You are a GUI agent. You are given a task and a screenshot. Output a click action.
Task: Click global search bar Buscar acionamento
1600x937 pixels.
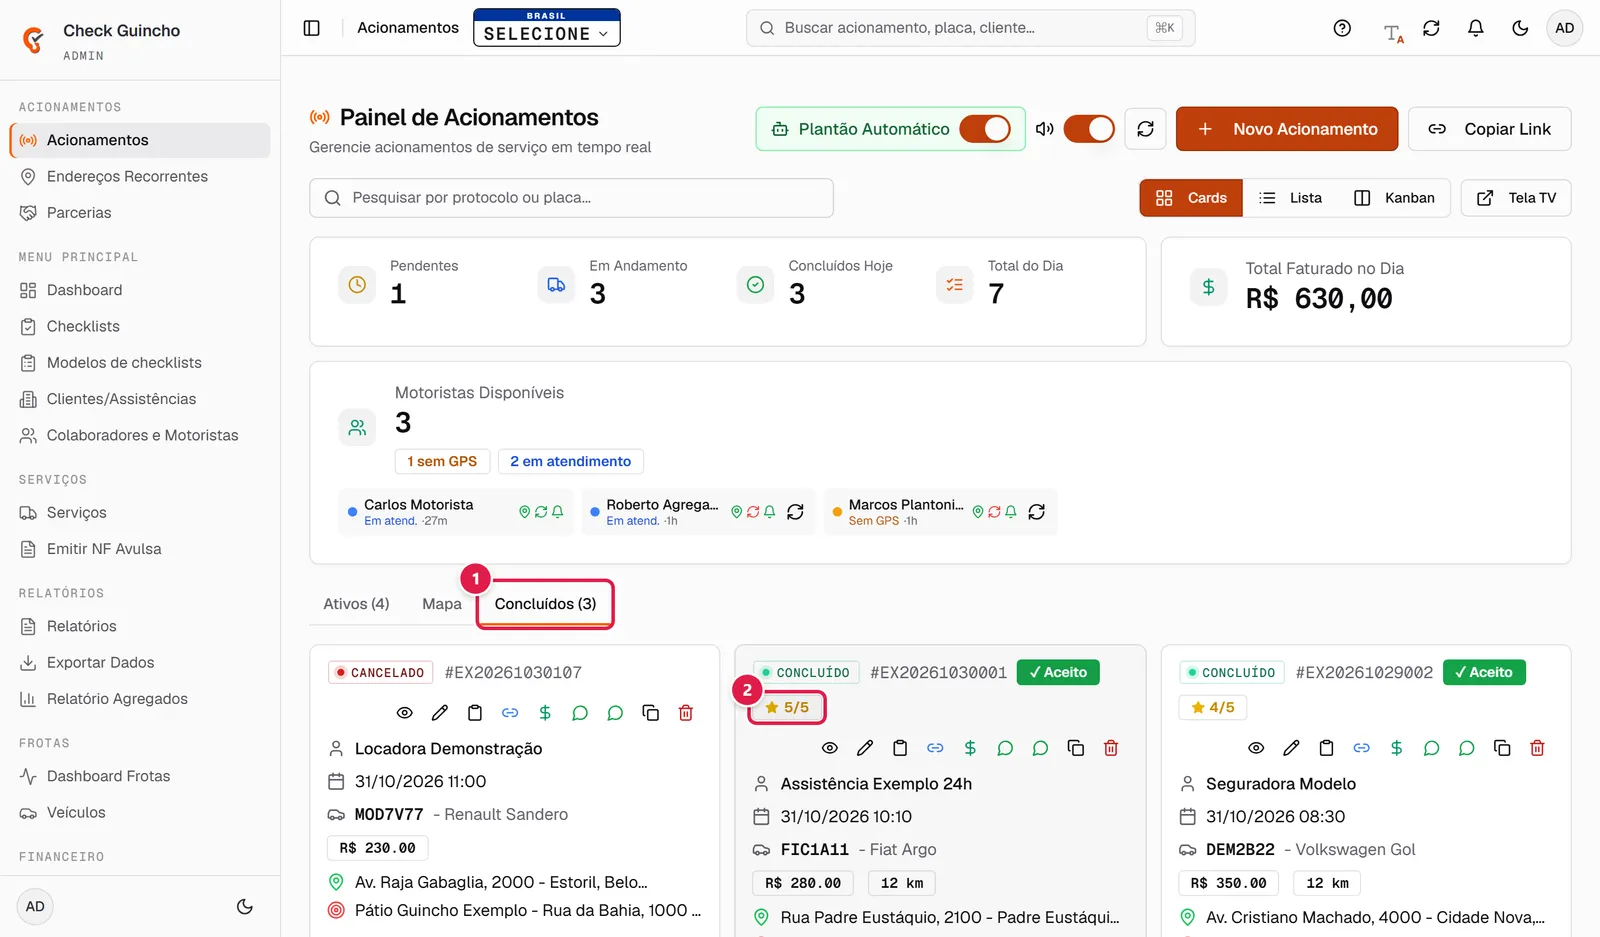970,28
